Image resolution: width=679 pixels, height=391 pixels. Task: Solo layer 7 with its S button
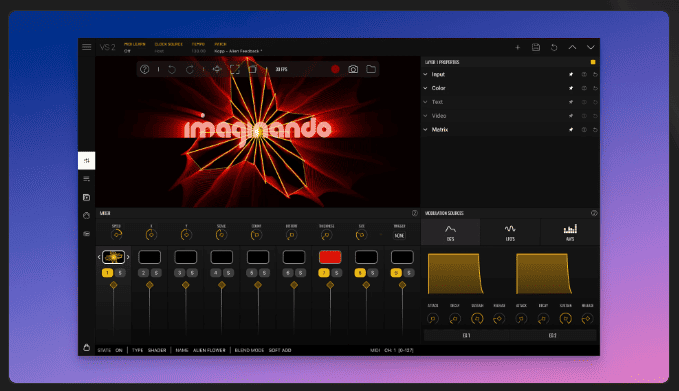click(x=336, y=273)
